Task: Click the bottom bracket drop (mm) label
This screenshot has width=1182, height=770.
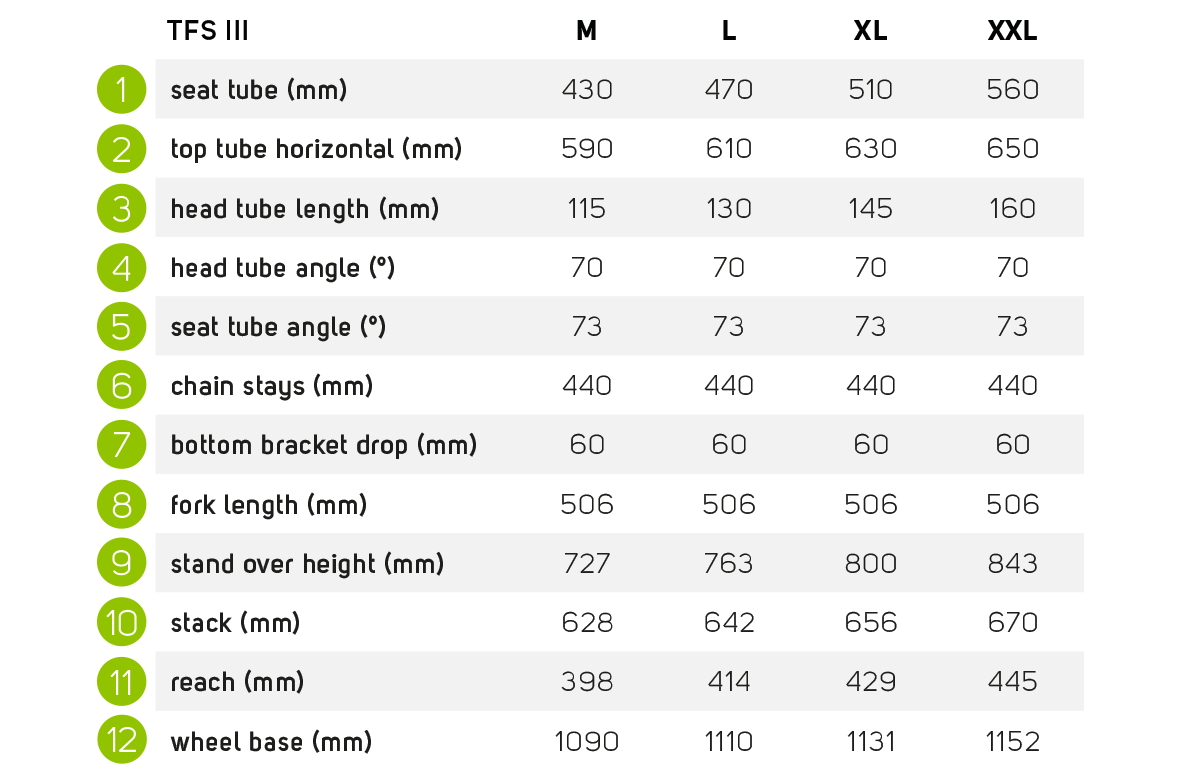Action: click(x=324, y=445)
